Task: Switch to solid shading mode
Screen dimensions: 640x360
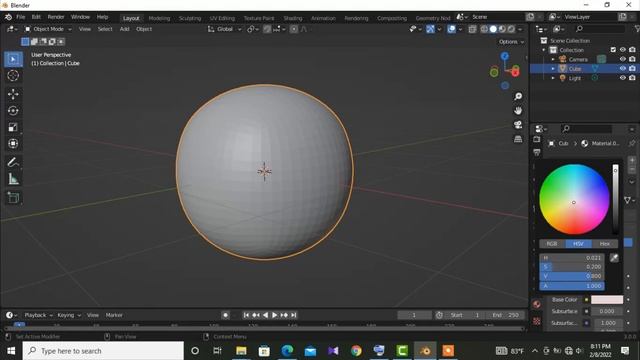Action: click(493, 29)
